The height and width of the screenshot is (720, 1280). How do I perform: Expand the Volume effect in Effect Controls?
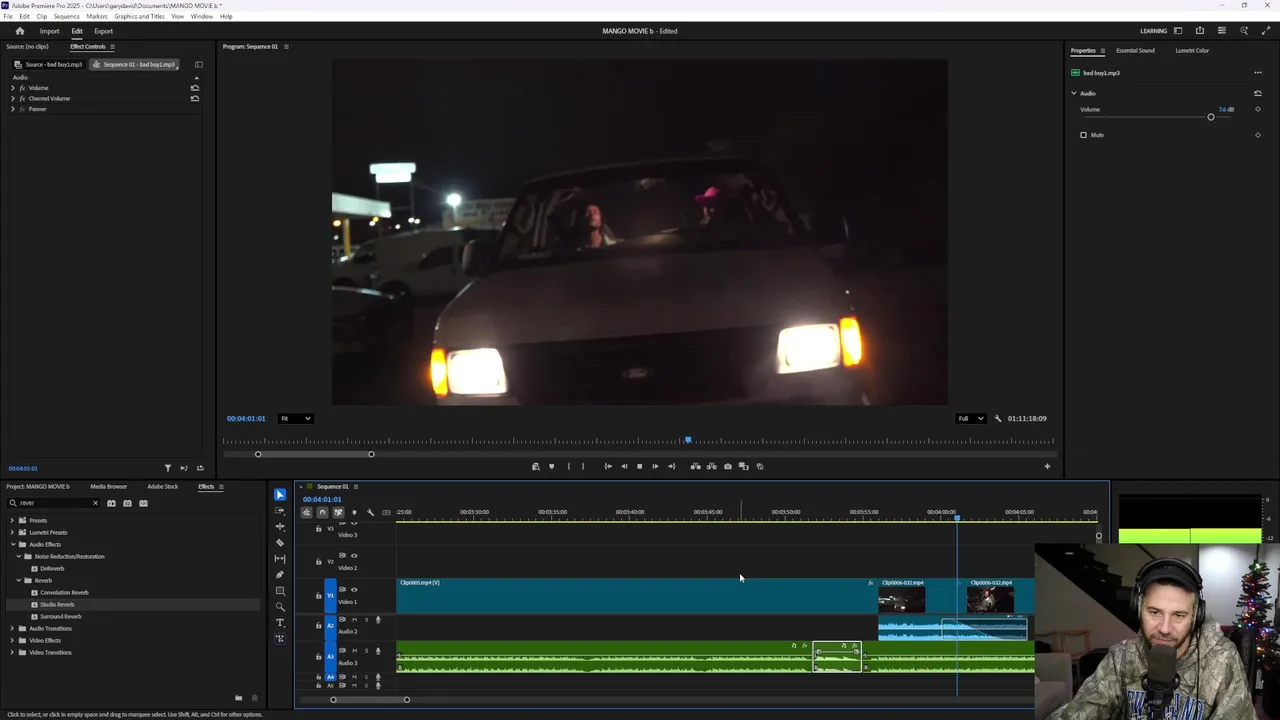pos(12,88)
